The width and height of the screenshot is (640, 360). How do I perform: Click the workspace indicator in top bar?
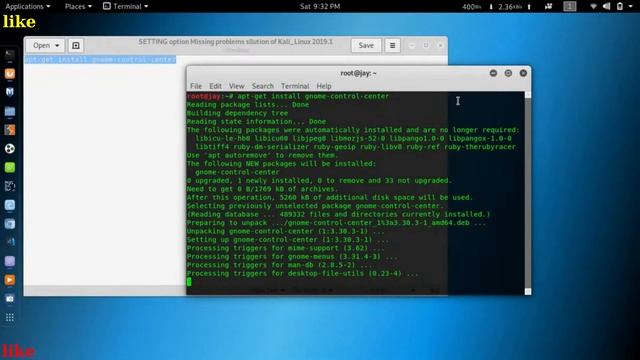pyautogui.click(x=570, y=6)
